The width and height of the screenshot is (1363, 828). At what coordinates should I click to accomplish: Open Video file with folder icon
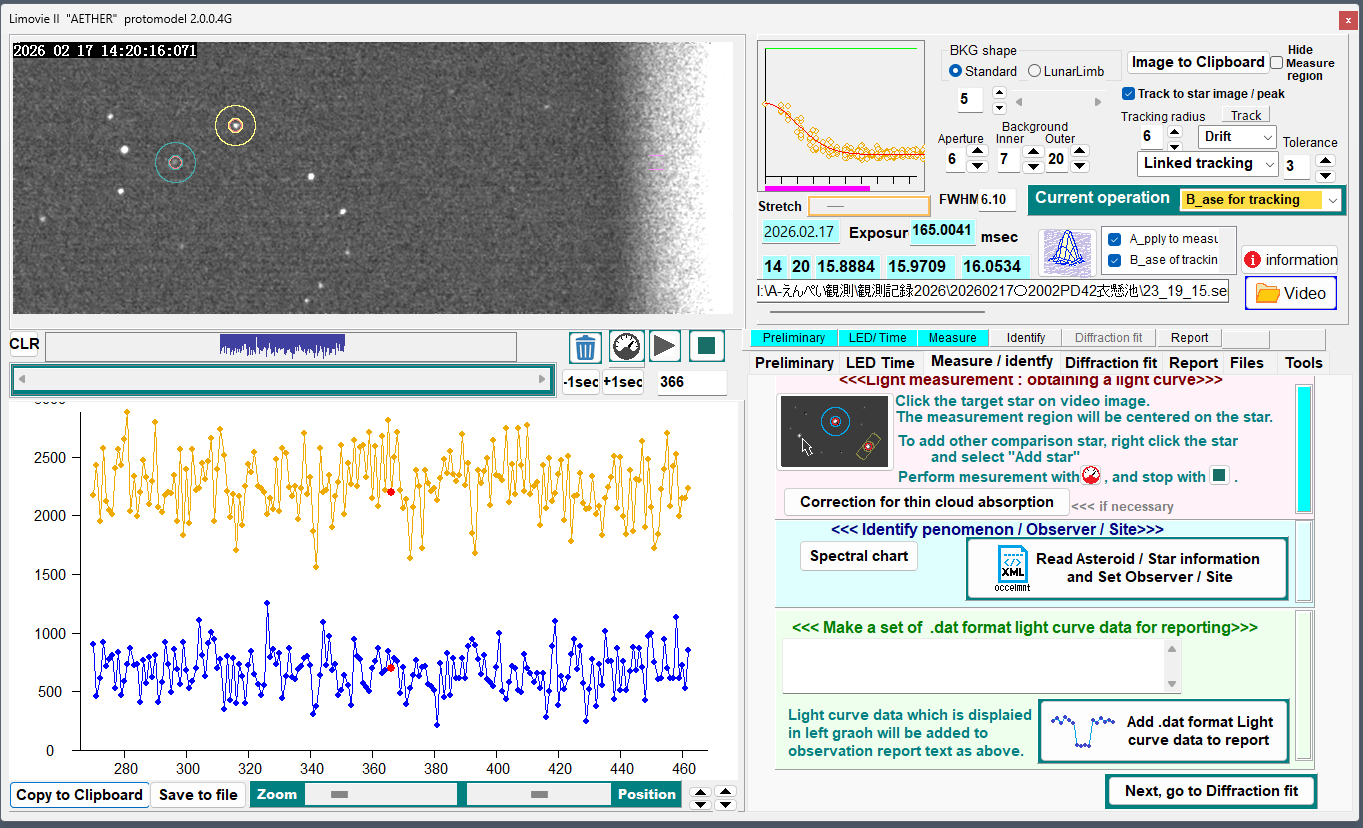point(1291,293)
